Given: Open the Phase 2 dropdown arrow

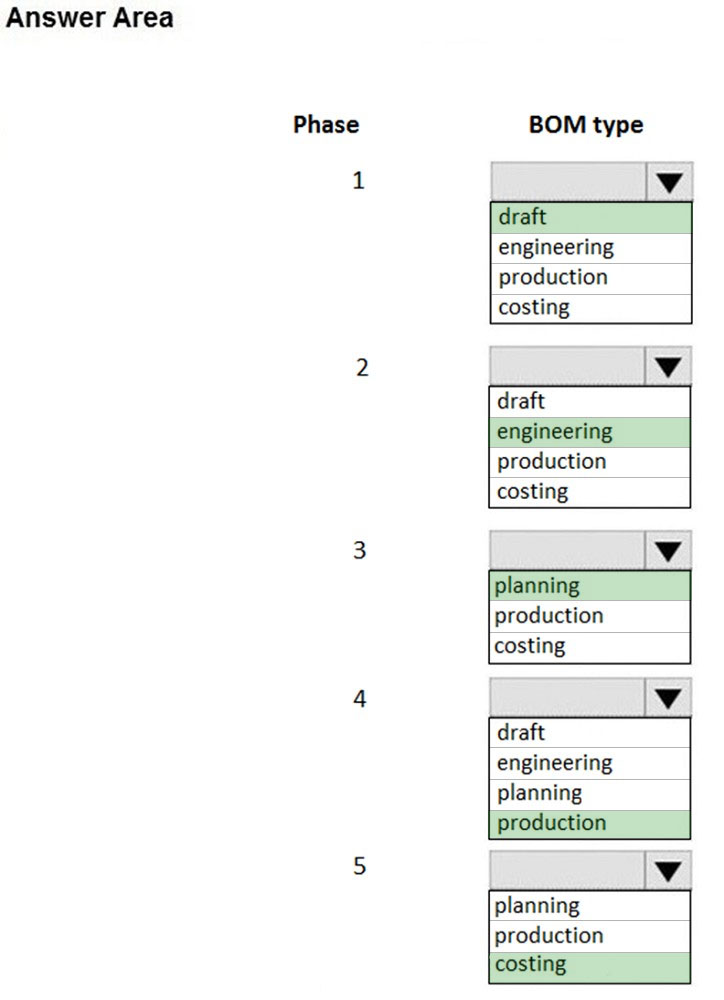Looking at the screenshot, I should click(x=668, y=367).
